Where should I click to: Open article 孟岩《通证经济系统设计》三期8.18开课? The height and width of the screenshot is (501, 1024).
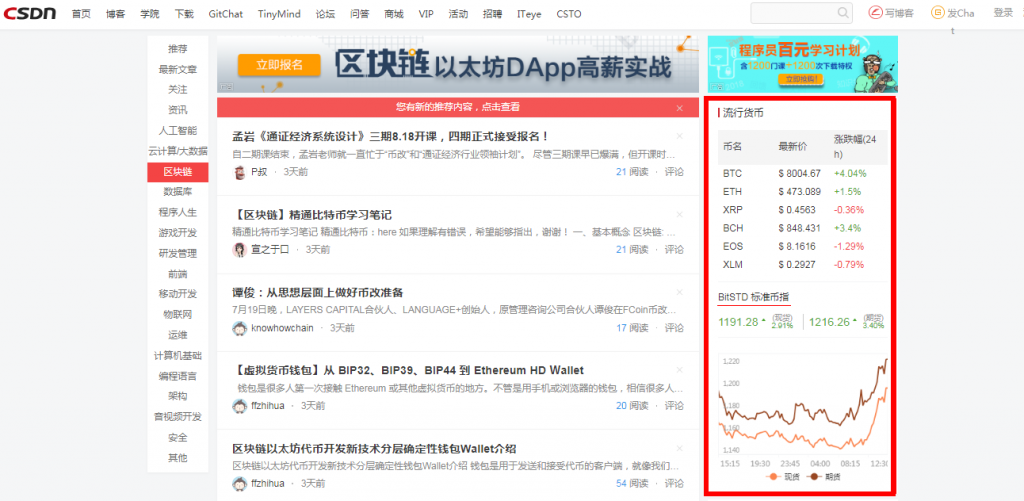391,137
